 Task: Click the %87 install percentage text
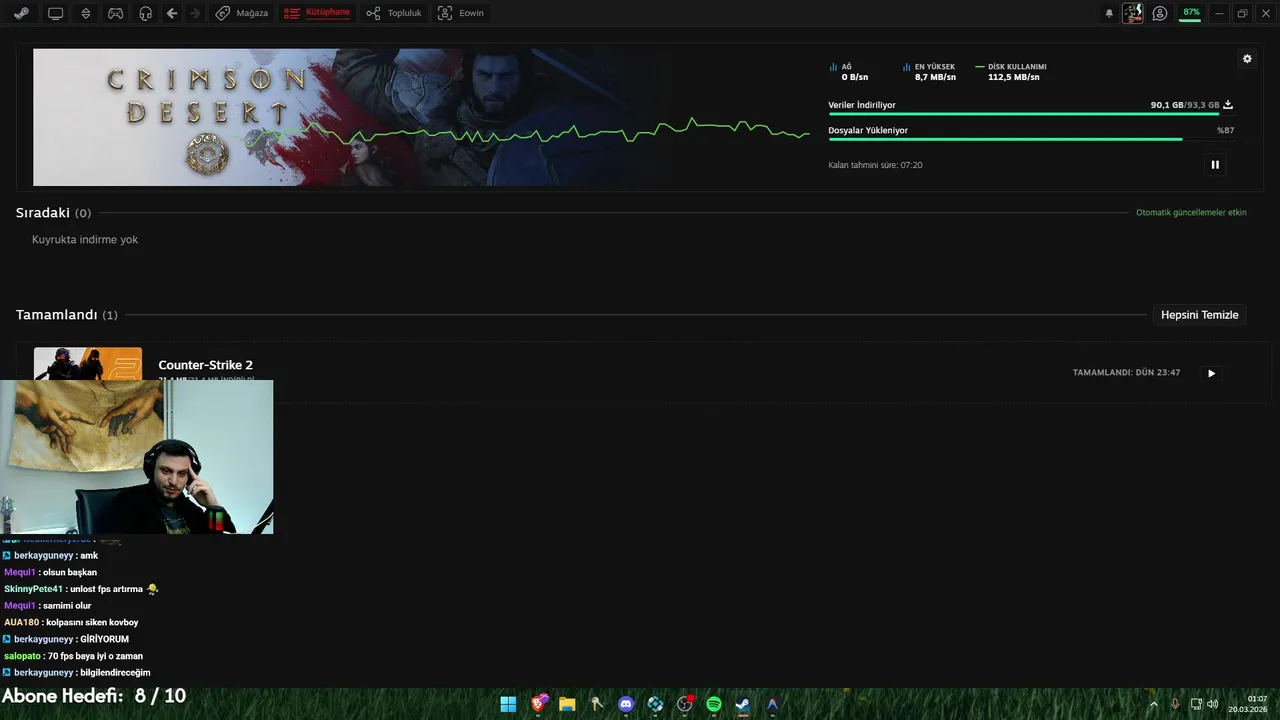1225,131
